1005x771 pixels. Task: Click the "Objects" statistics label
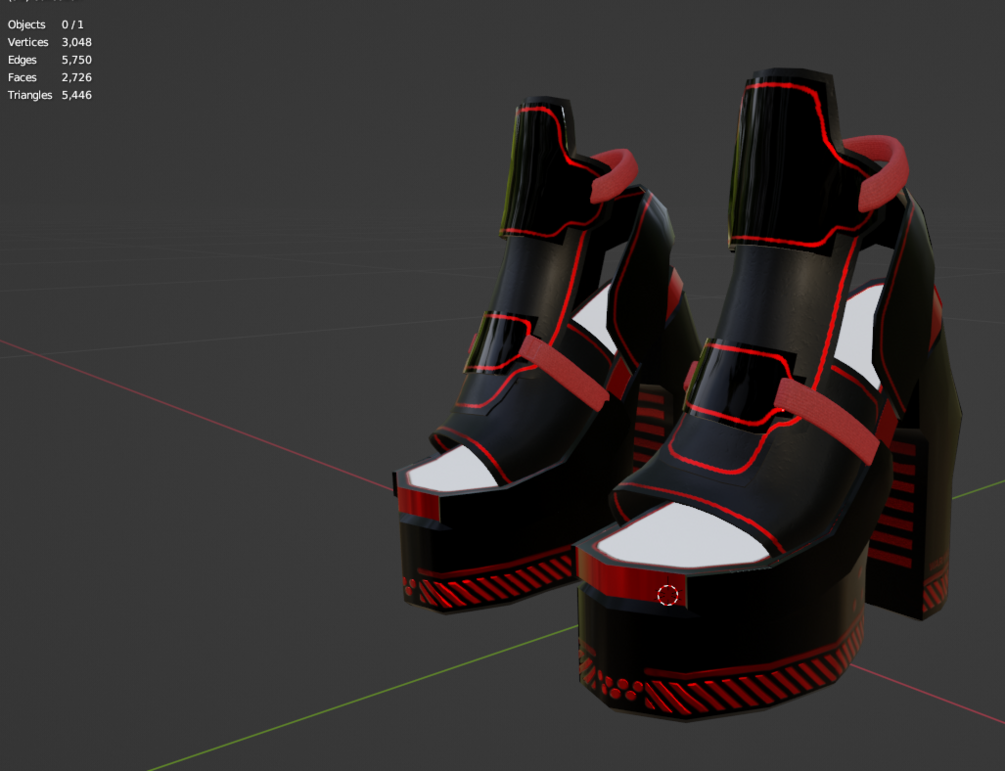pos(26,24)
